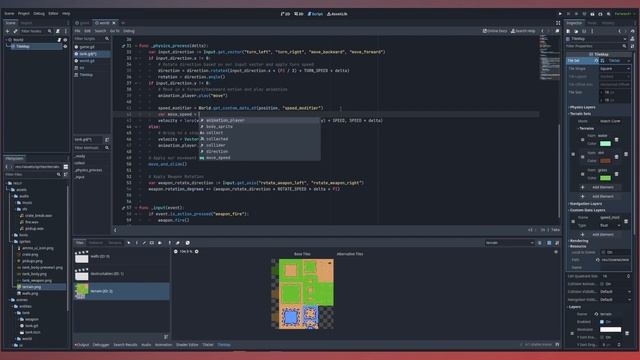Collapse the Terrain Sets section
The height and width of the screenshot is (360, 640).
click(580, 114)
